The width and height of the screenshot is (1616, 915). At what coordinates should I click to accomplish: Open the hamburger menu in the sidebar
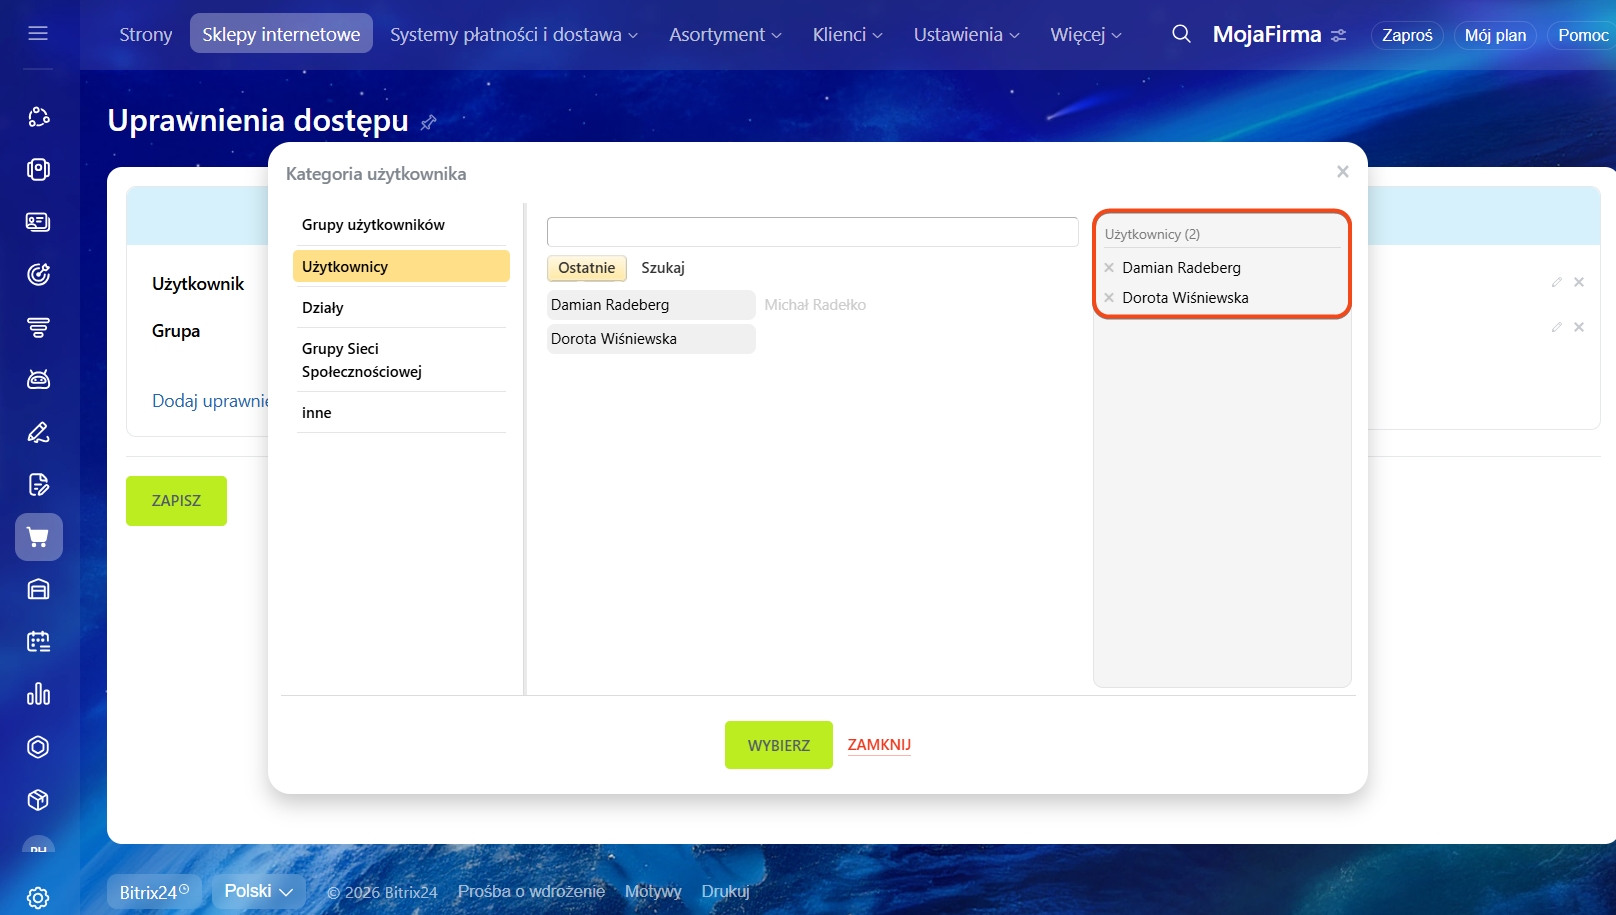click(38, 34)
